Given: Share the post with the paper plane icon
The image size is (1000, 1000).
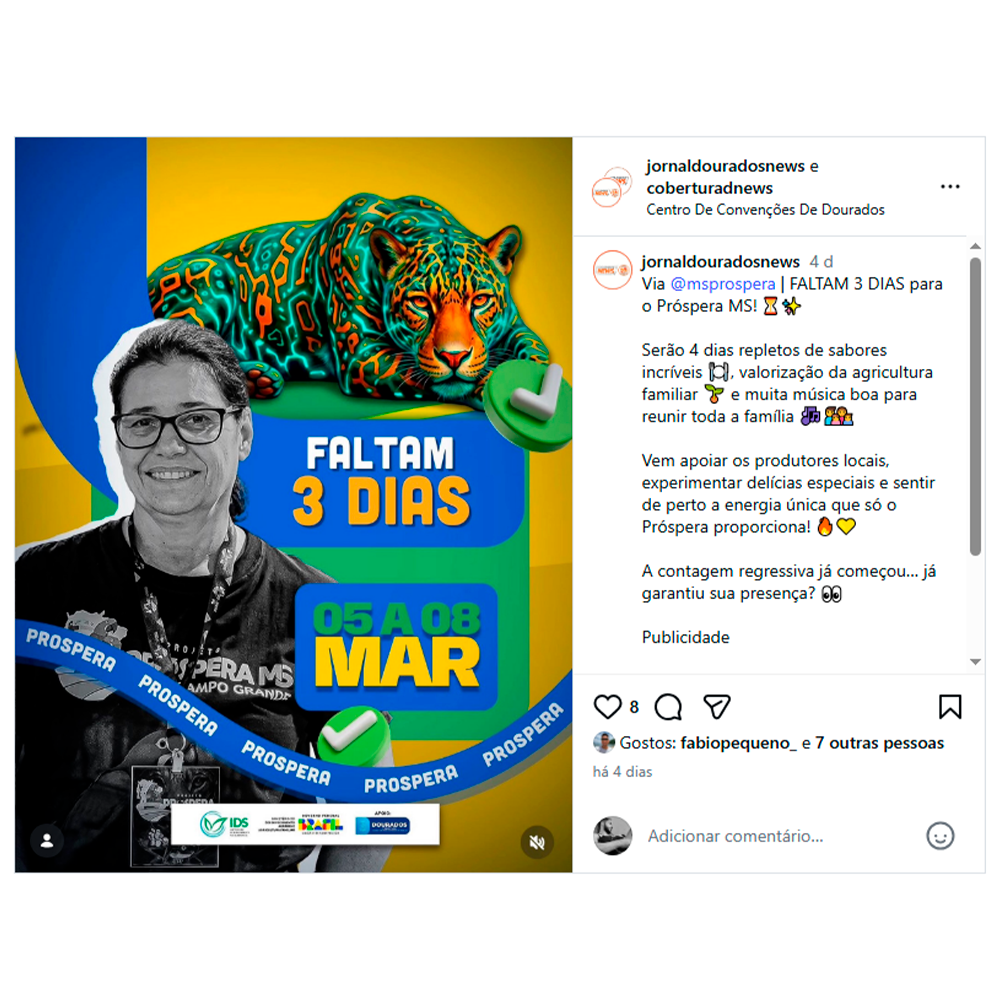Looking at the screenshot, I should pos(717,707).
